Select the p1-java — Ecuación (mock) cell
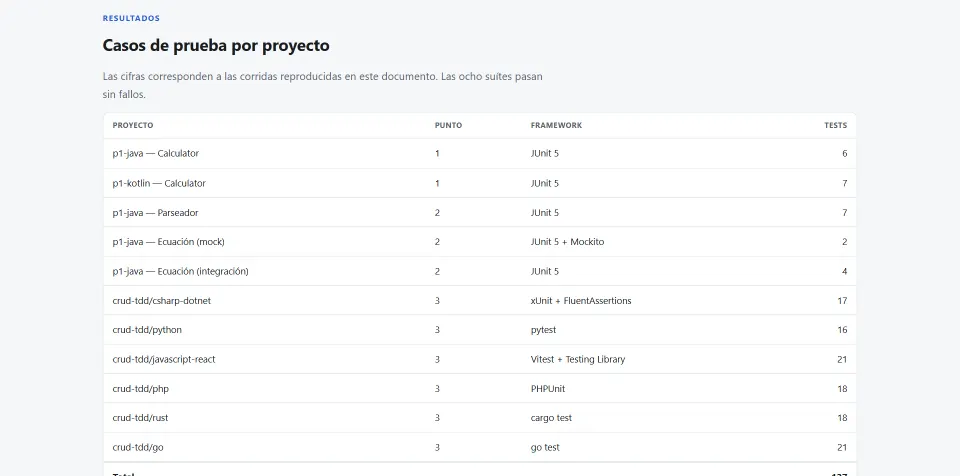The width and height of the screenshot is (960, 476). point(168,242)
